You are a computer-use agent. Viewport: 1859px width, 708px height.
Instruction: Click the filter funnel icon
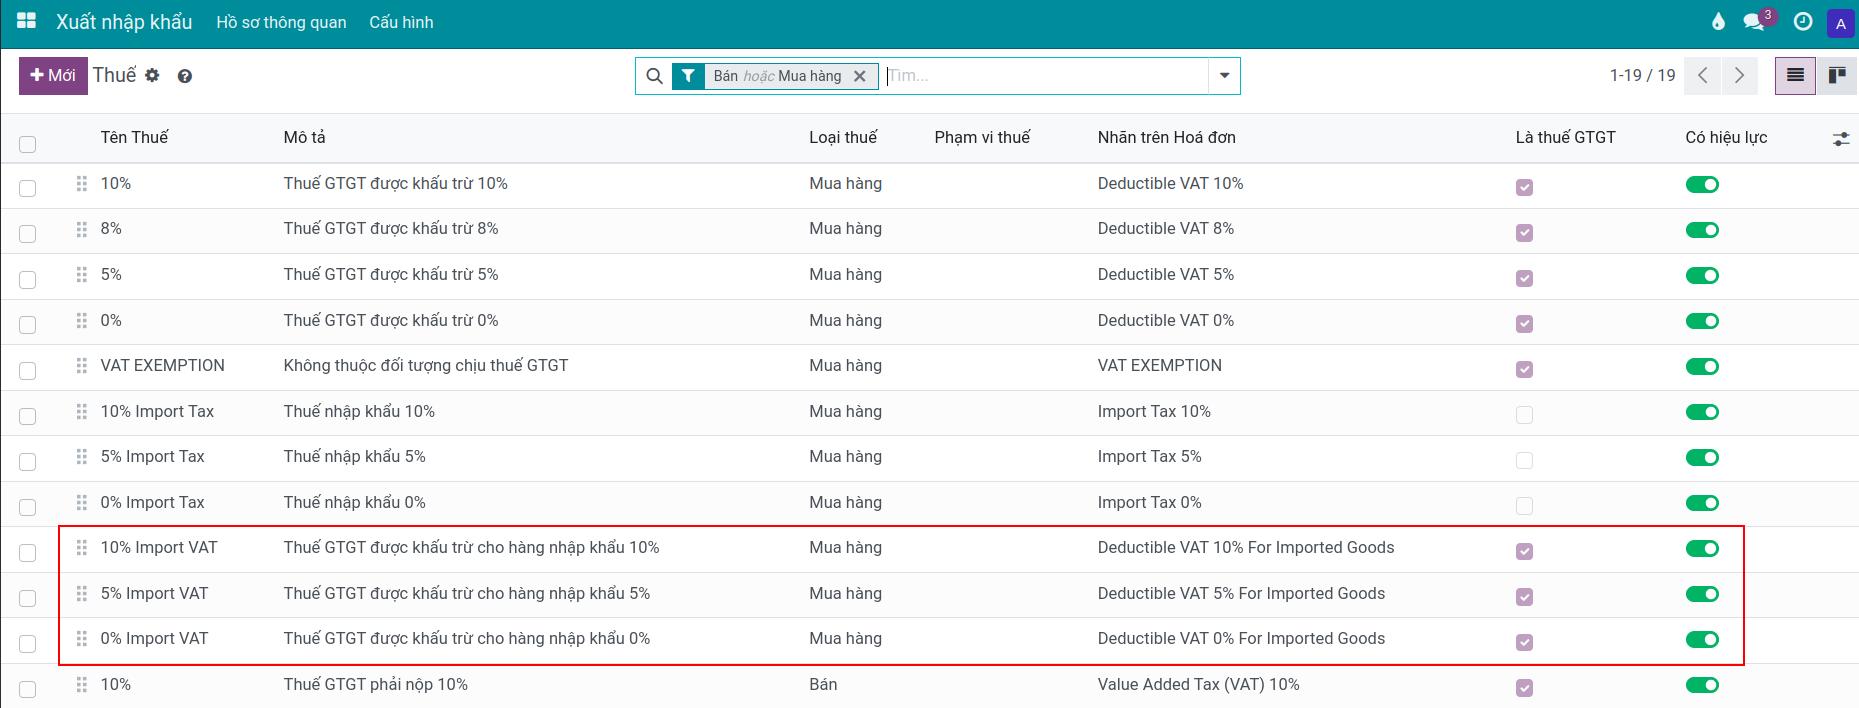(688, 76)
